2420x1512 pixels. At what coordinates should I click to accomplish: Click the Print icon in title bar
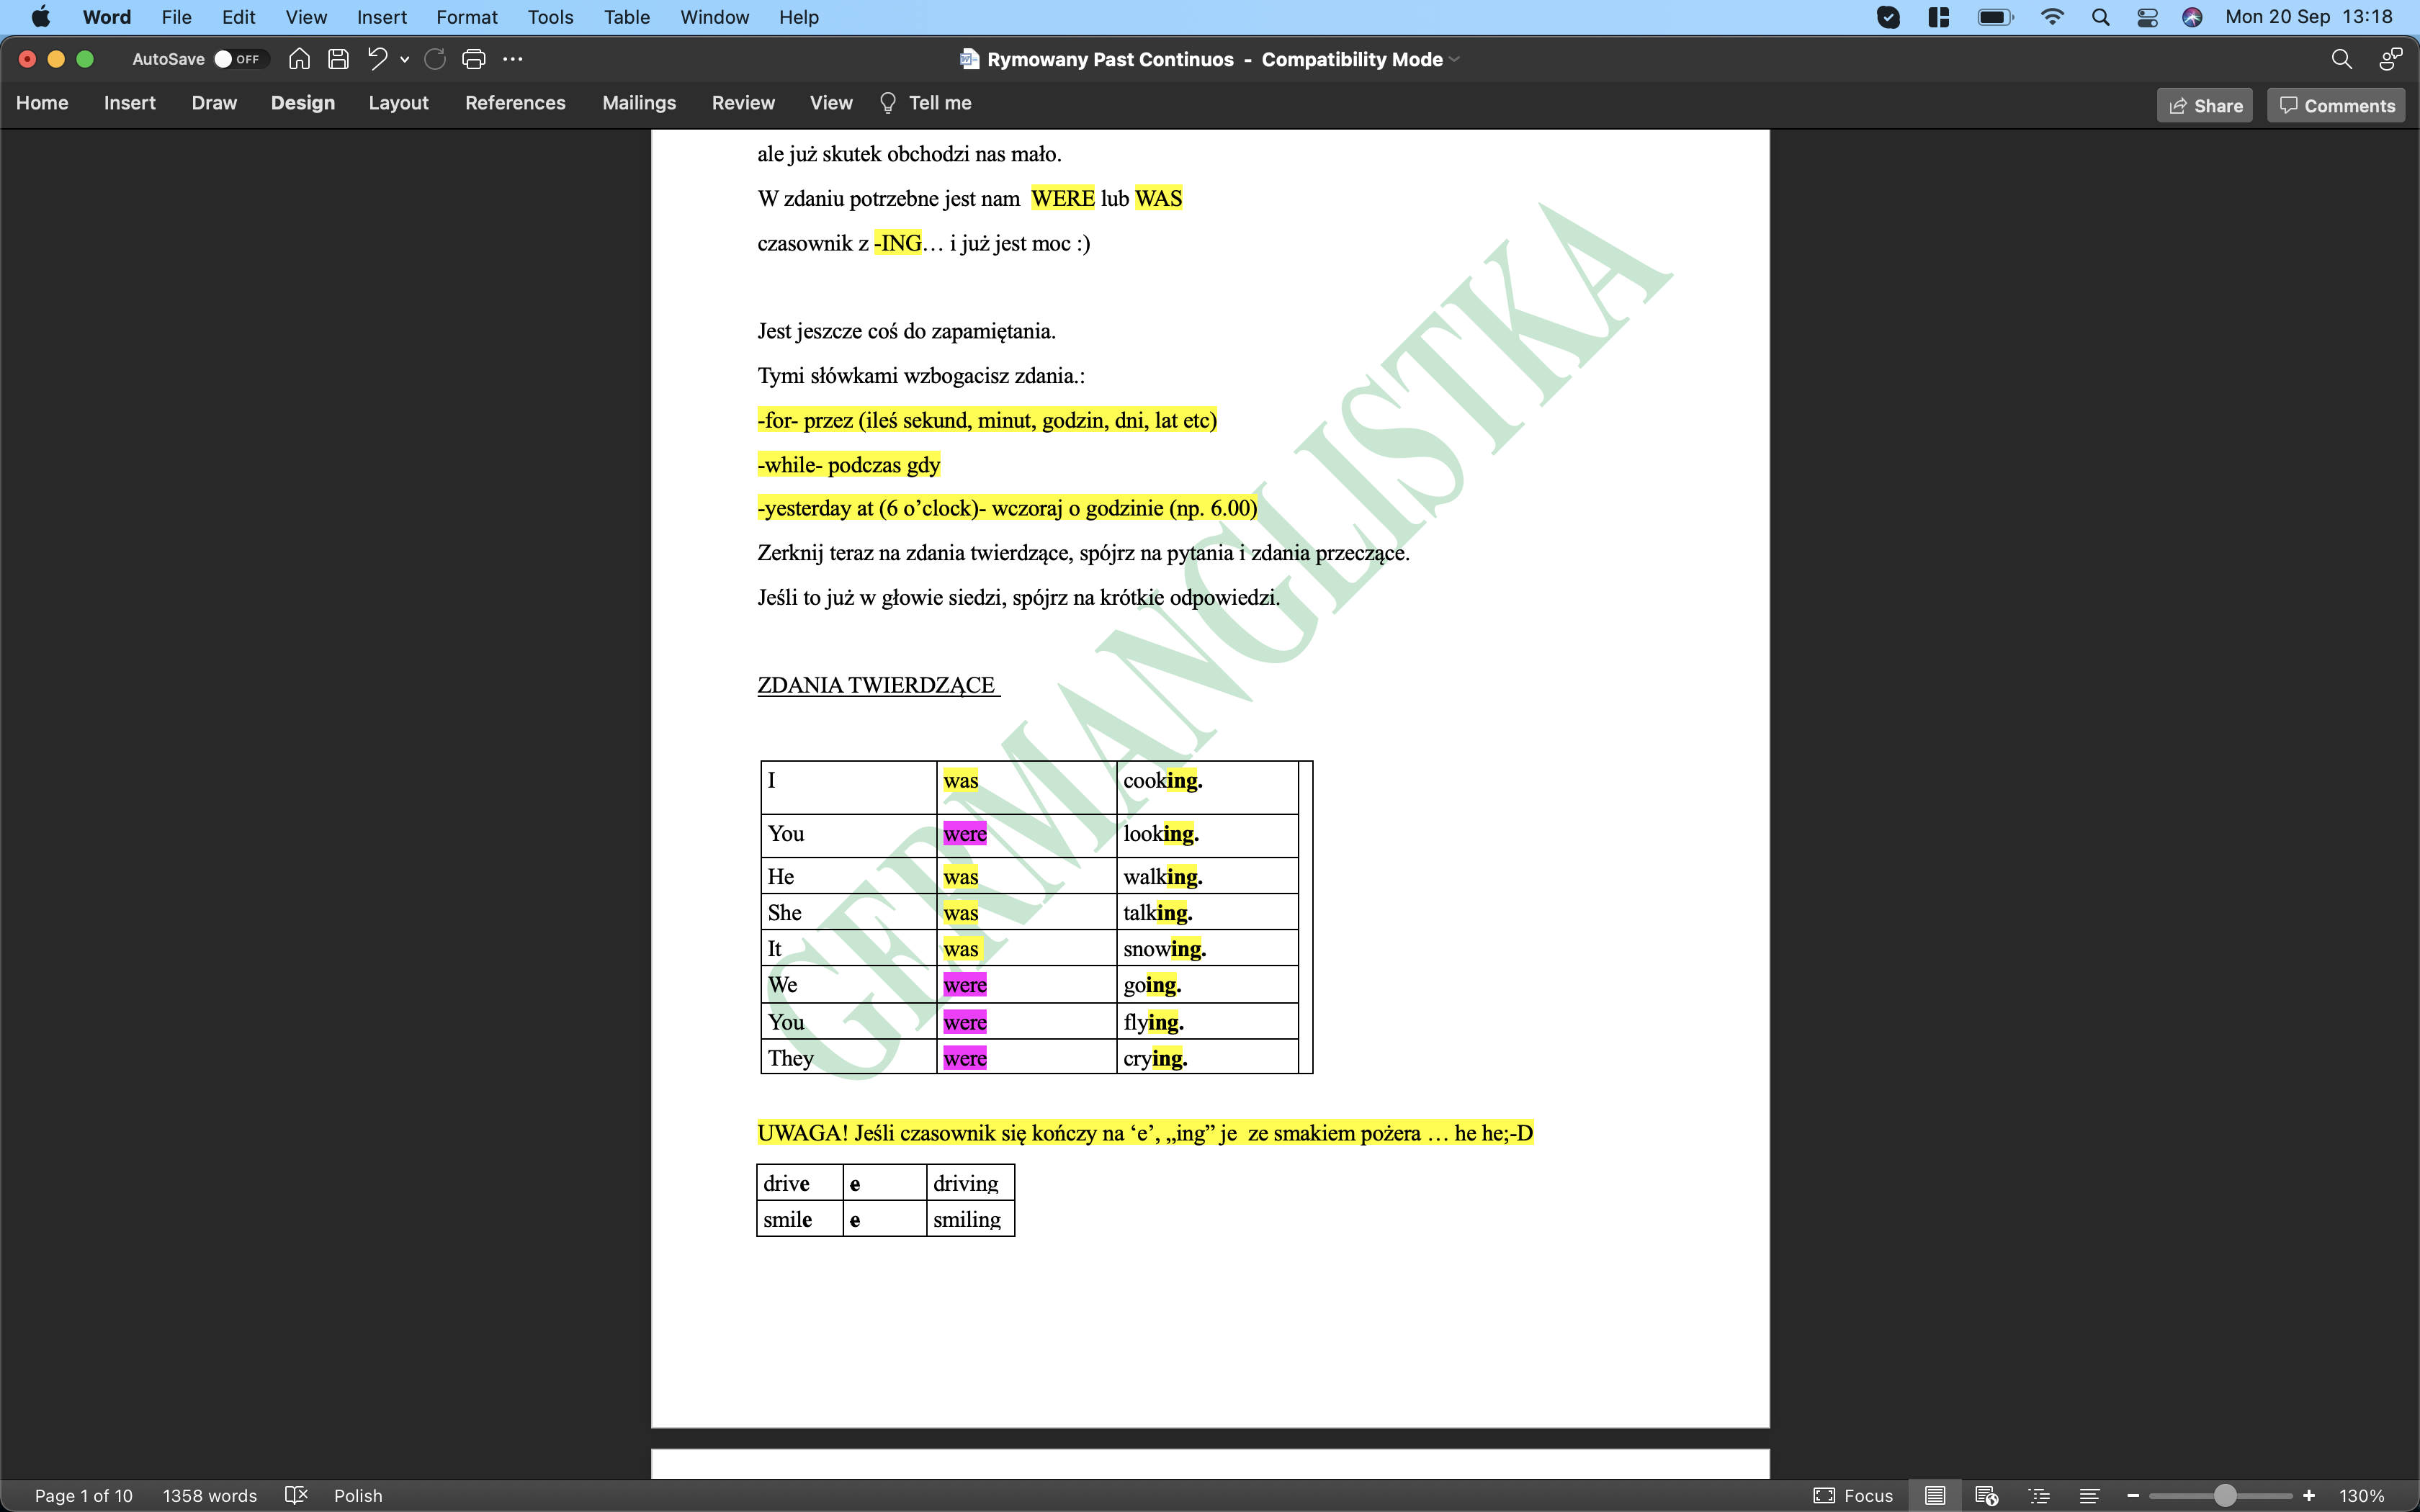pyautogui.click(x=474, y=59)
